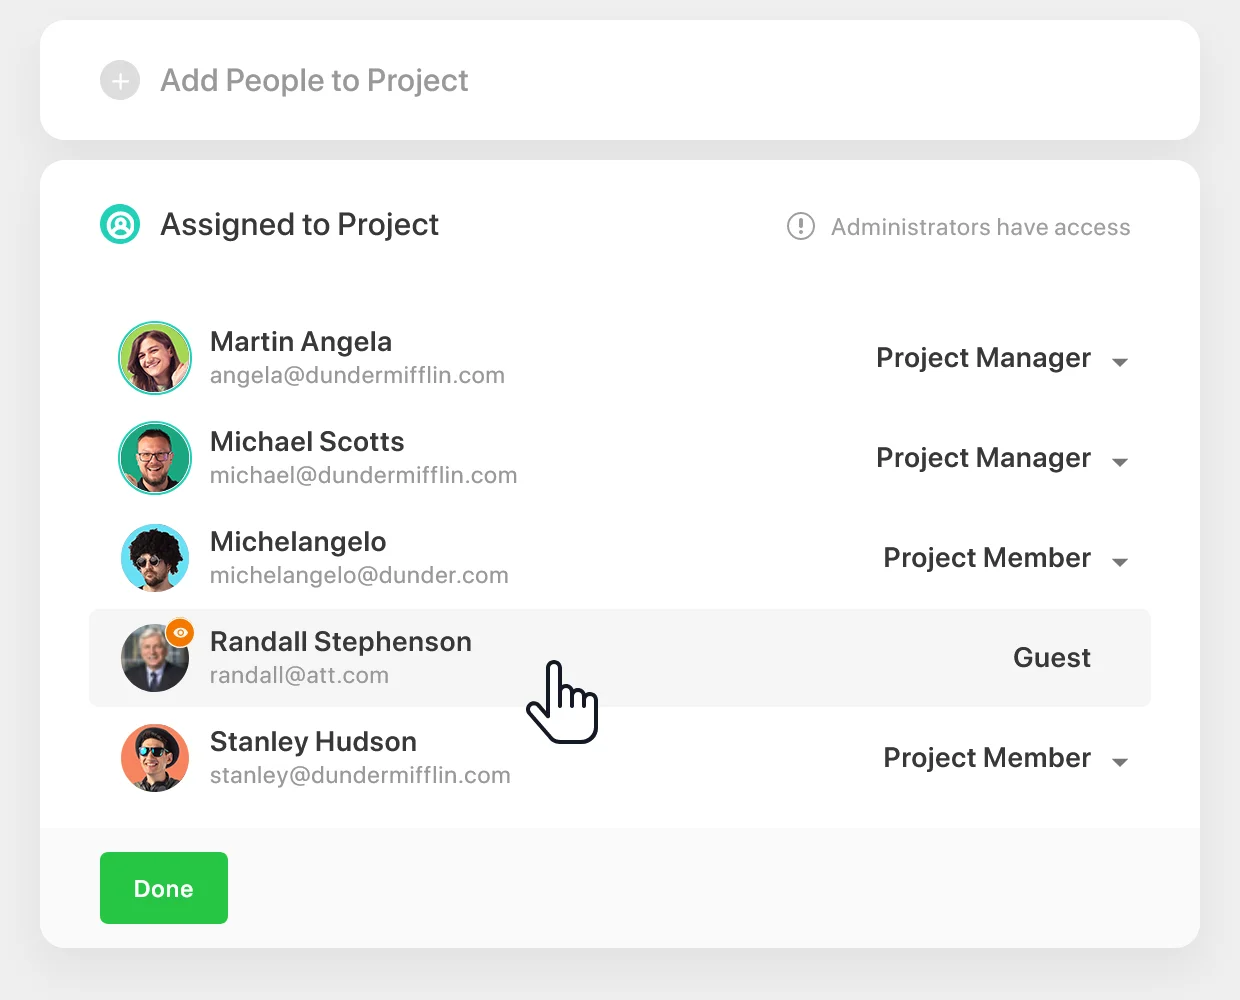Click the Guest role label for Randall

1051,658
